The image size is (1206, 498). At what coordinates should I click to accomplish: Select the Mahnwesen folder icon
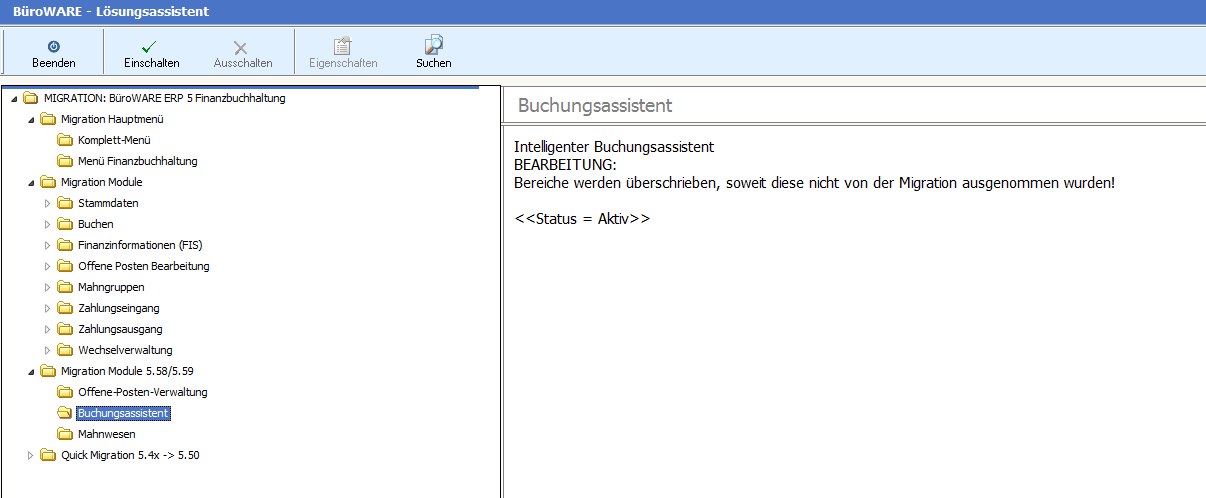(65, 434)
